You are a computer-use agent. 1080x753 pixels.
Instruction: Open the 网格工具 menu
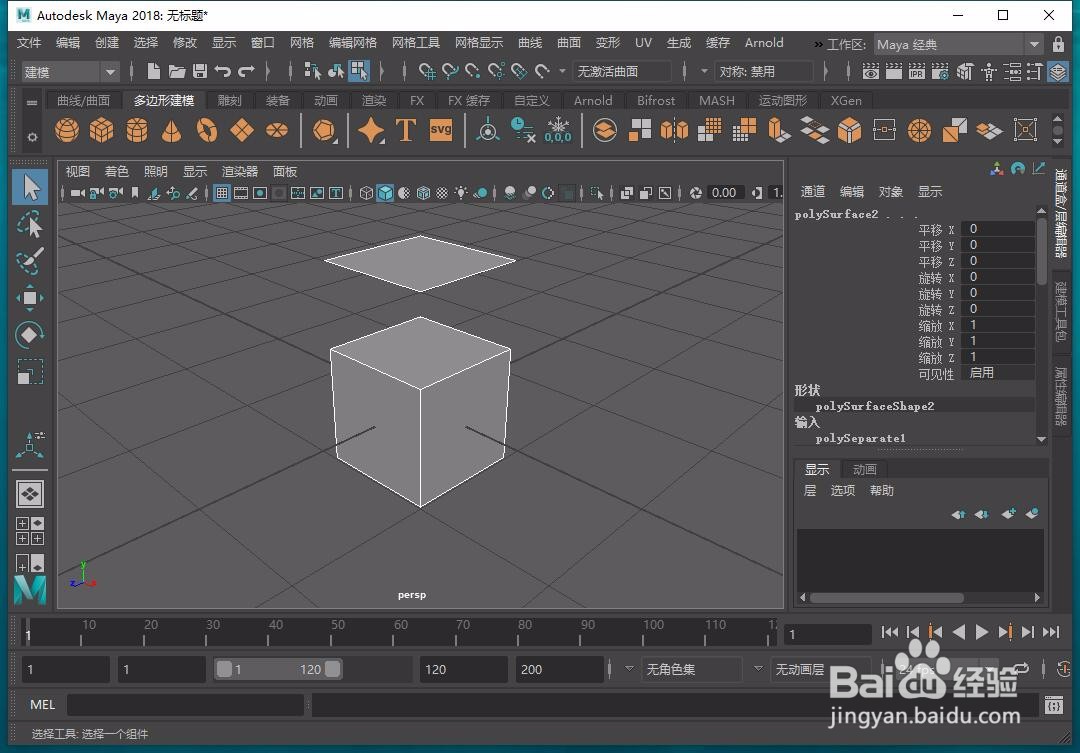[x=415, y=43]
